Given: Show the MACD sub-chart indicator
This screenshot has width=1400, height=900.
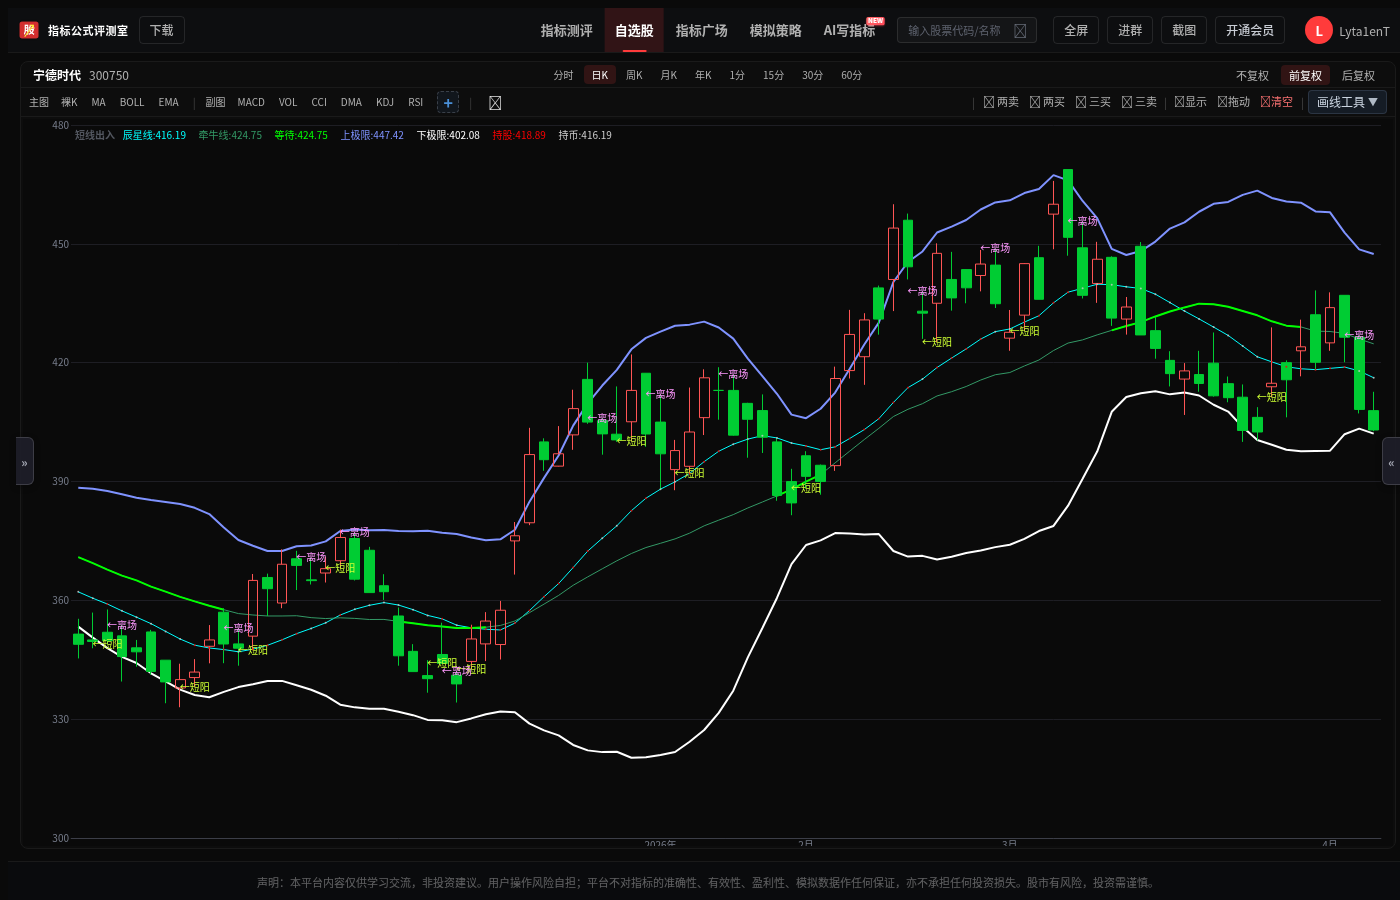Looking at the screenshot, I should [x=251, y=103].
